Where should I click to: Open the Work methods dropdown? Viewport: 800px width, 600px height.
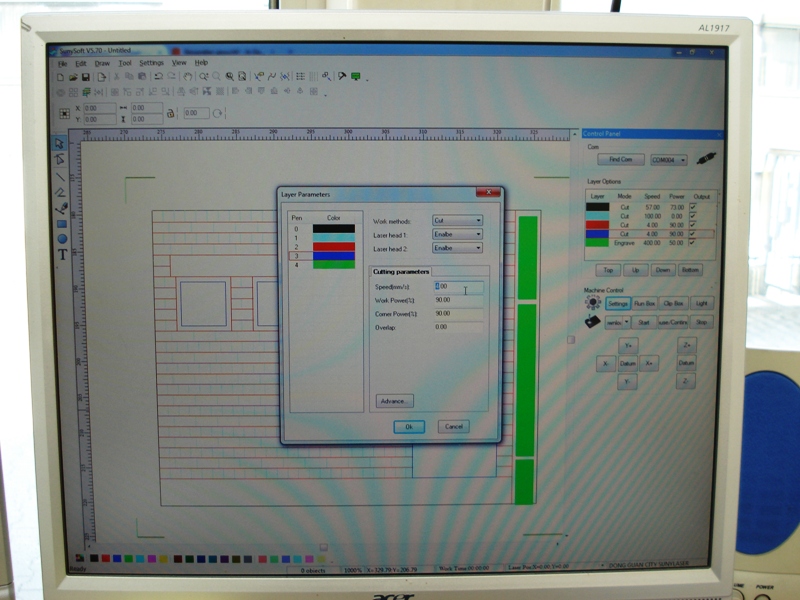(458, 221)
